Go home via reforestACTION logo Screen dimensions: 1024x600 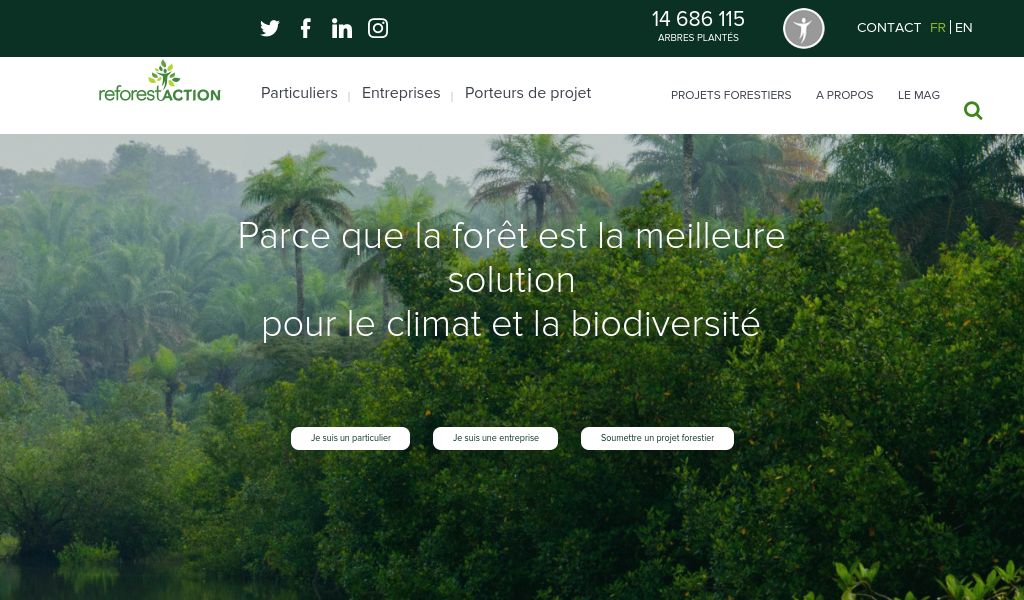point(159,82)
